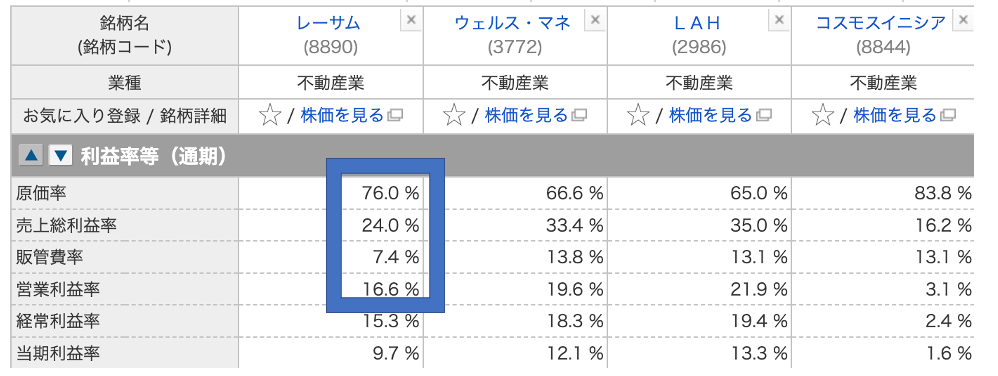Expand 利益率等 section with down arrow
998x376 pixels.
coord(60,155)
